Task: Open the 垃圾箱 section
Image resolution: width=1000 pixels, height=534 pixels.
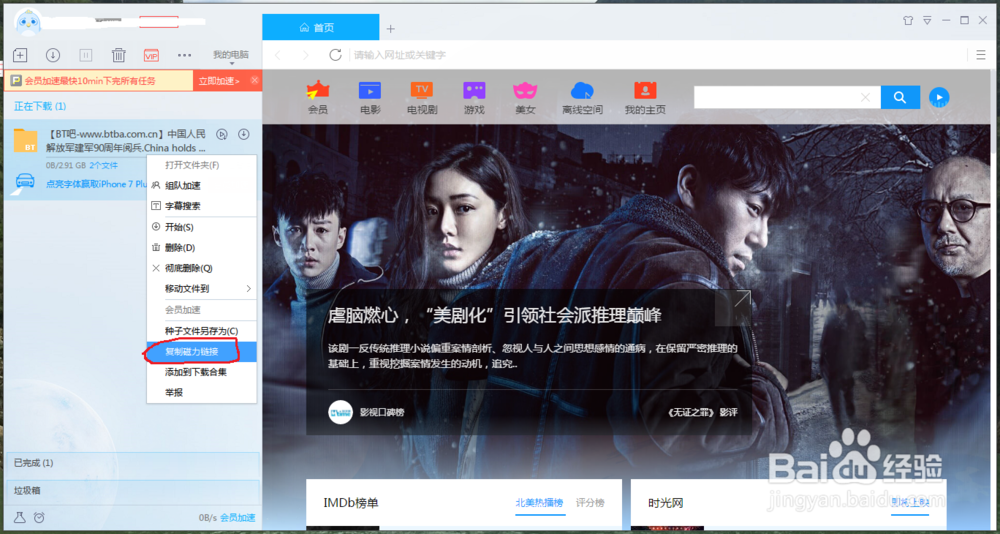Action: [x=131, y=491]
